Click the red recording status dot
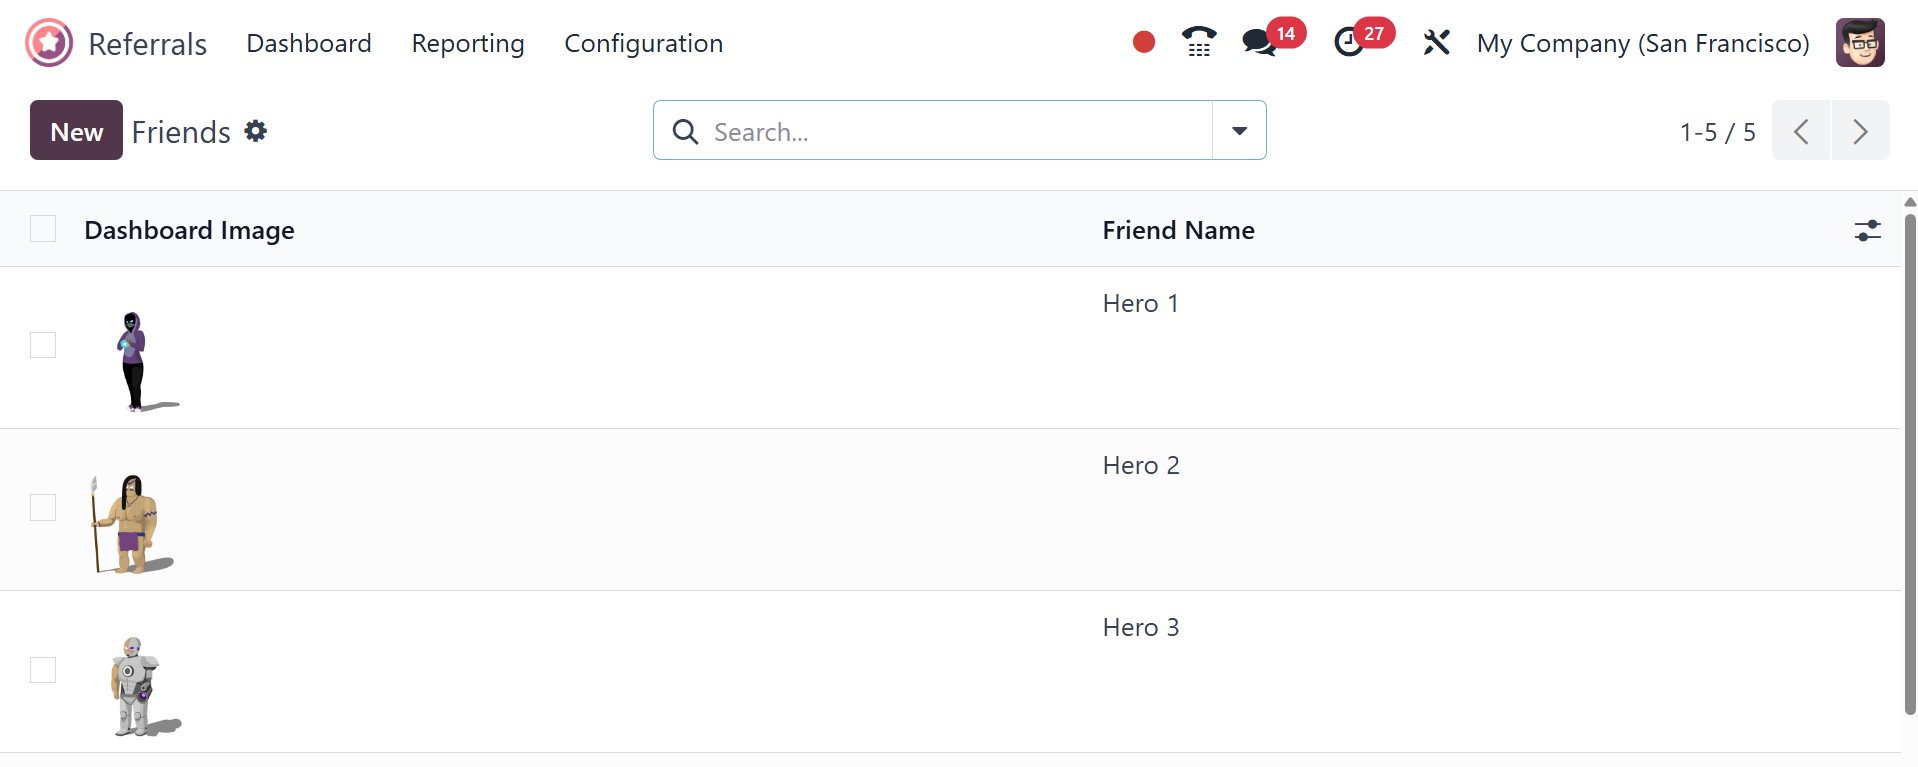Viewport: 1918px width, 767px height. pos(1144,42)
